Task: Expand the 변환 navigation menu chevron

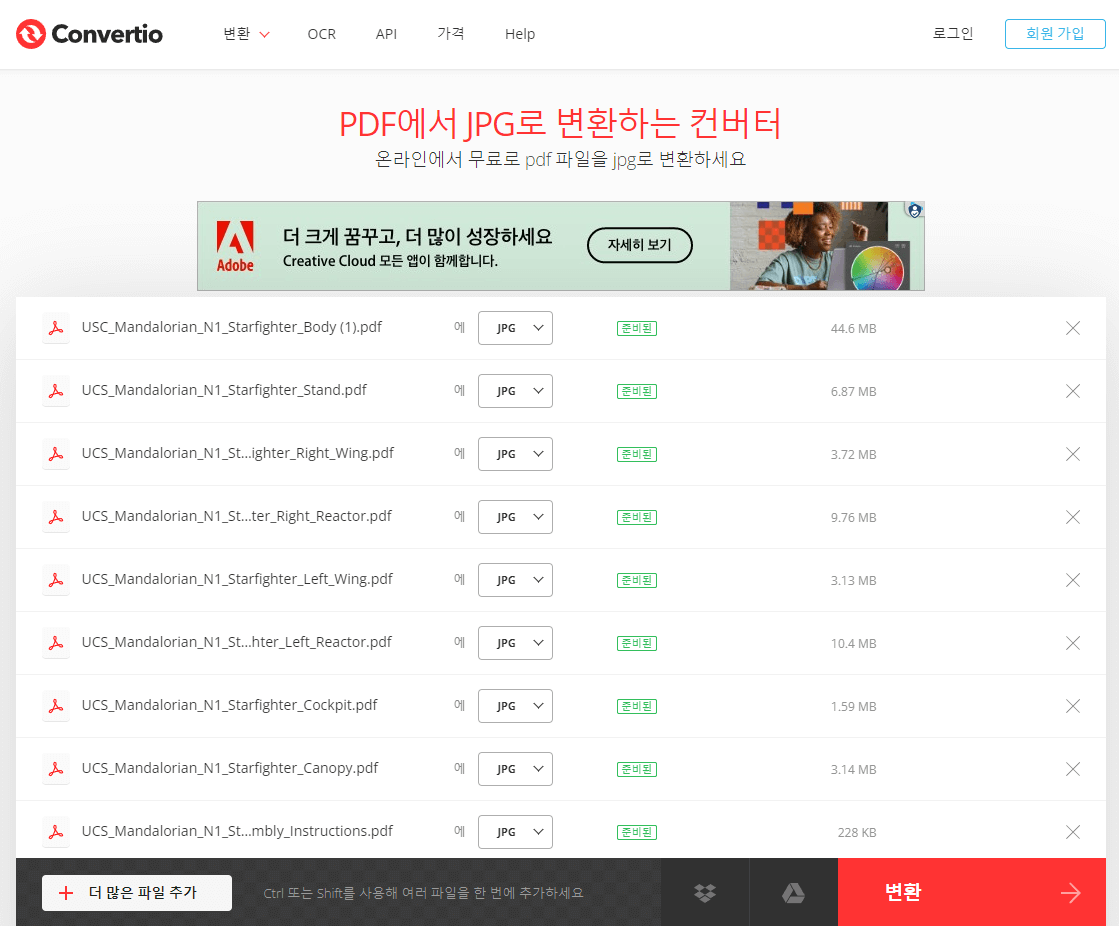Action: pos(264,33)
